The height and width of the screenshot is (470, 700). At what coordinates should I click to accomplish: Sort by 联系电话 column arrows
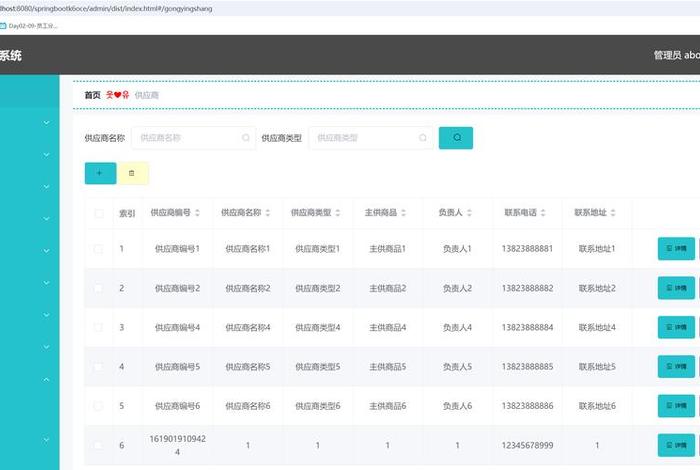coord(545,213)
